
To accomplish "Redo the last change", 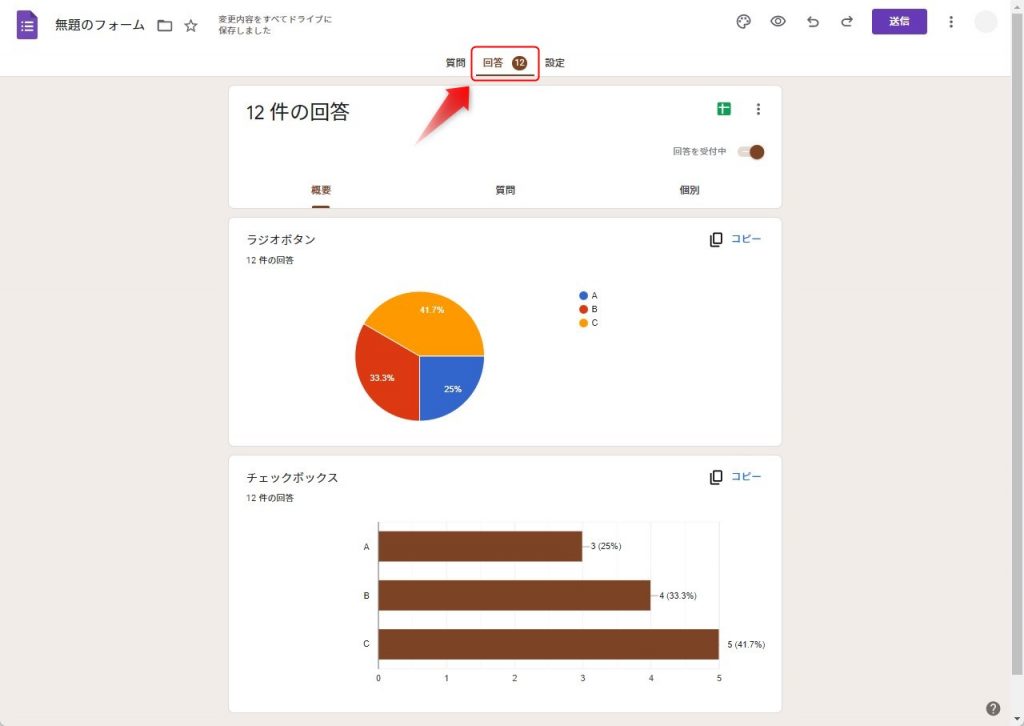I will click(x=847, y=22).
